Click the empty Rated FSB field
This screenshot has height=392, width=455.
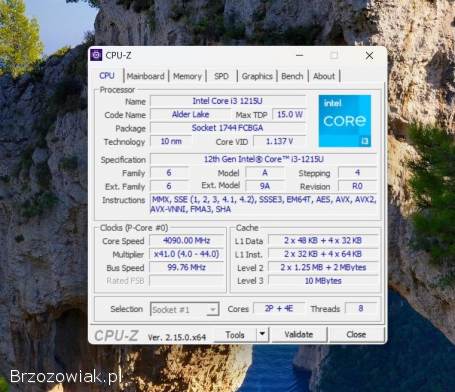[x=187, y=281]
